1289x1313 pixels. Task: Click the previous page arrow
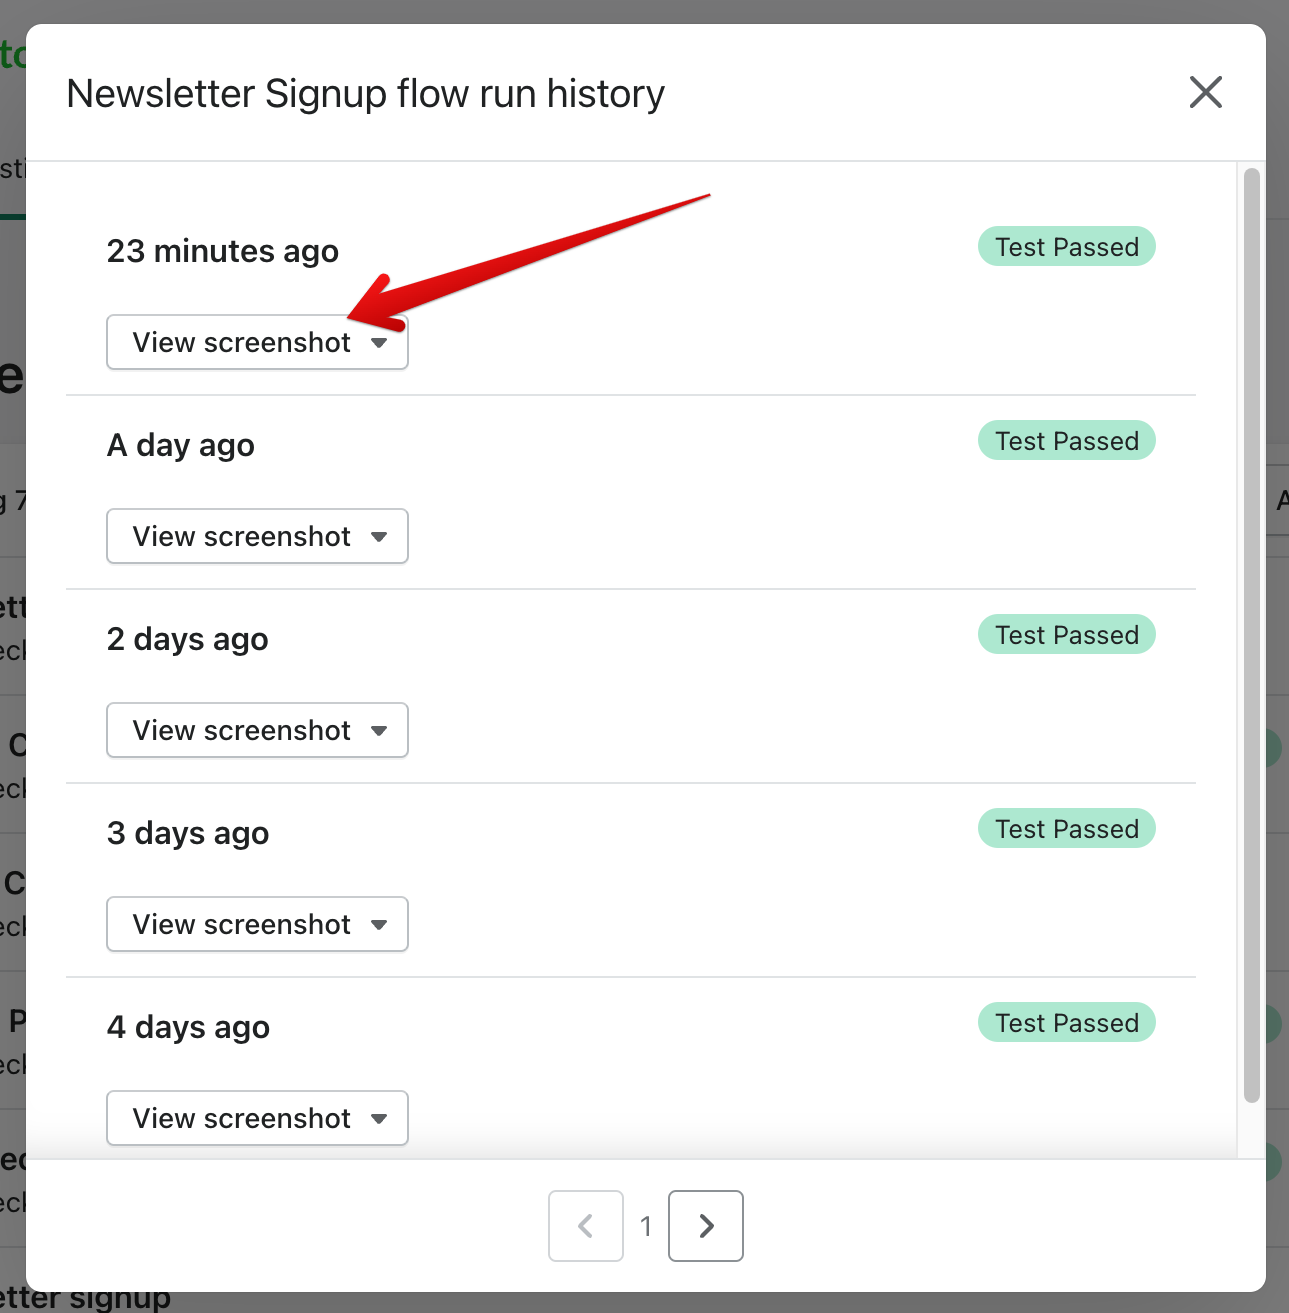click(x=585, y=1226)
